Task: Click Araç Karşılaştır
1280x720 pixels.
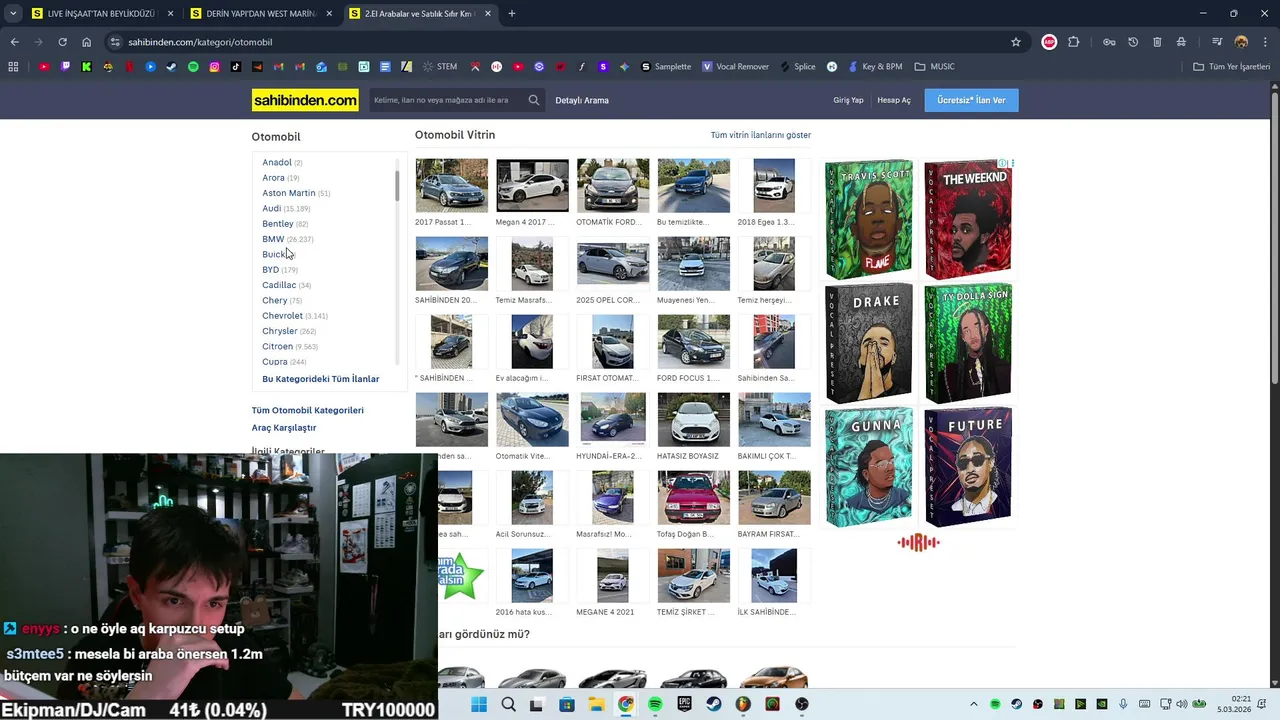Action: [284, 428]
